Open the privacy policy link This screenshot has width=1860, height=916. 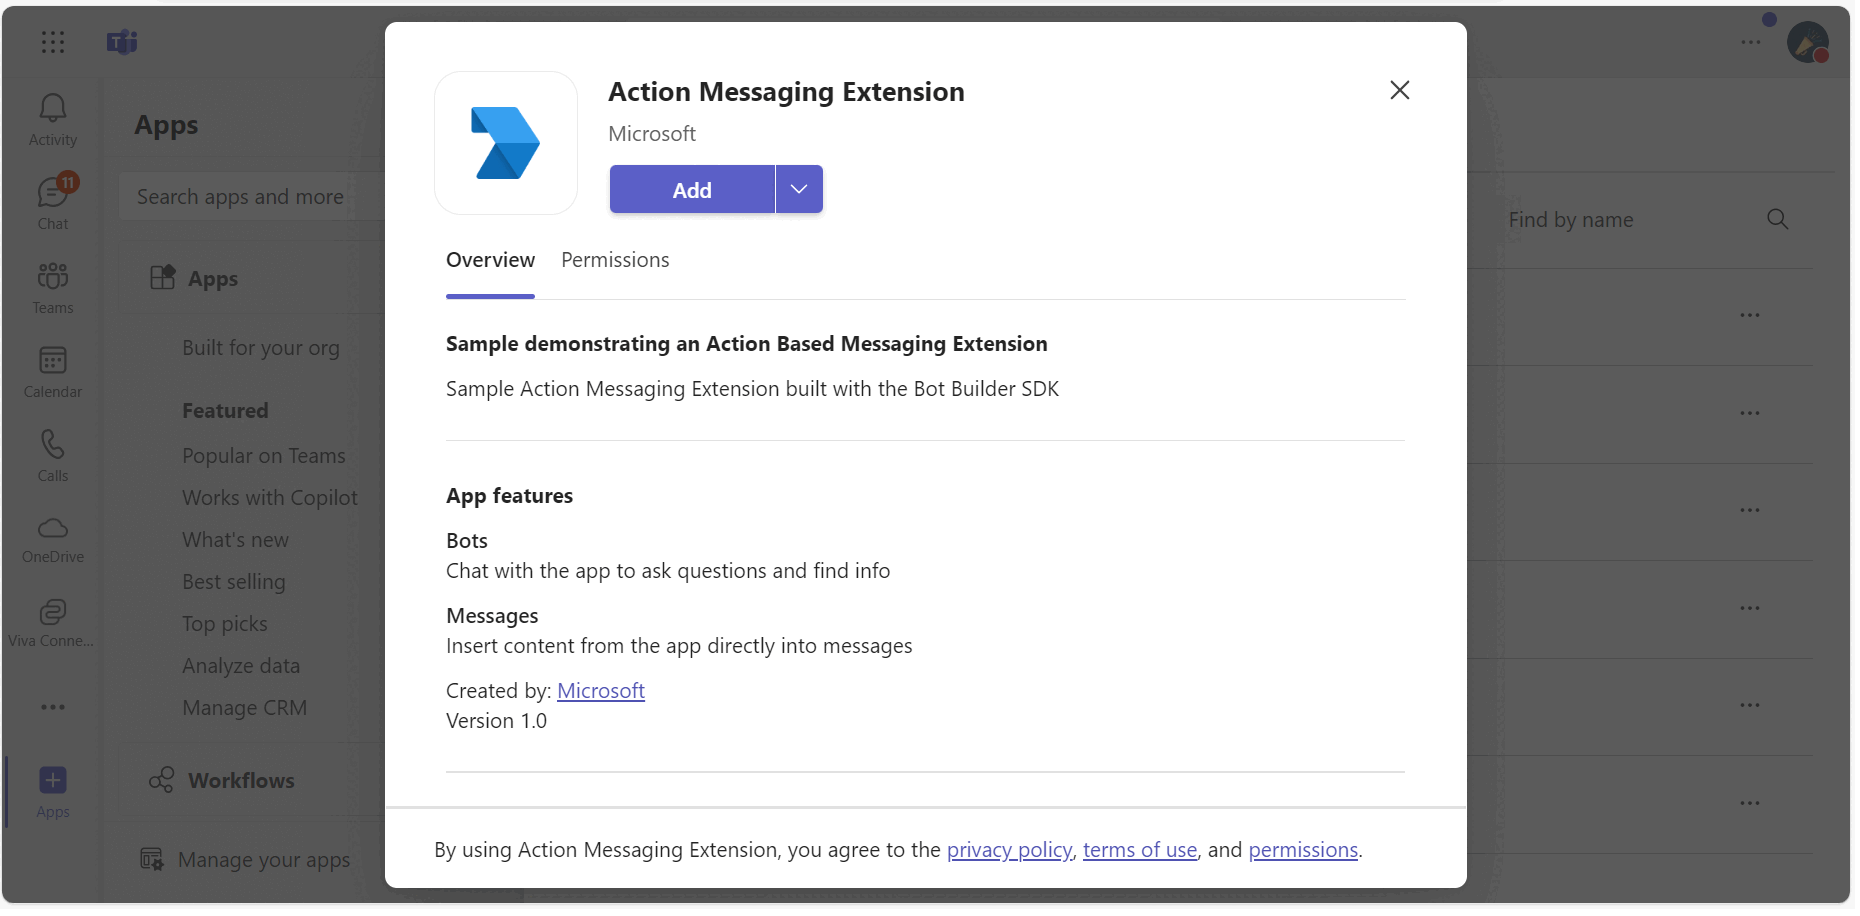point(1008,849)
